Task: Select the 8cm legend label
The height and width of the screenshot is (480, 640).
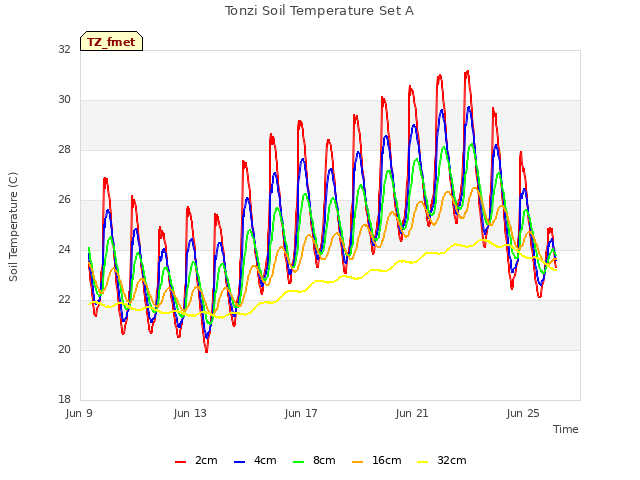Action: 324,460
